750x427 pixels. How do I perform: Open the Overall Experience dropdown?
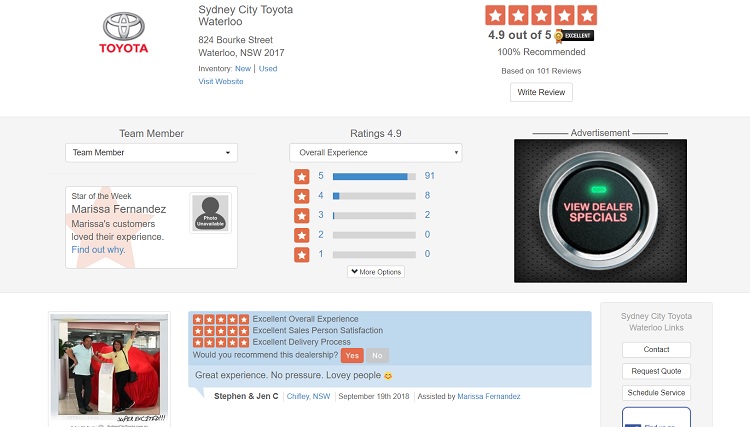[x=375, y=153]
